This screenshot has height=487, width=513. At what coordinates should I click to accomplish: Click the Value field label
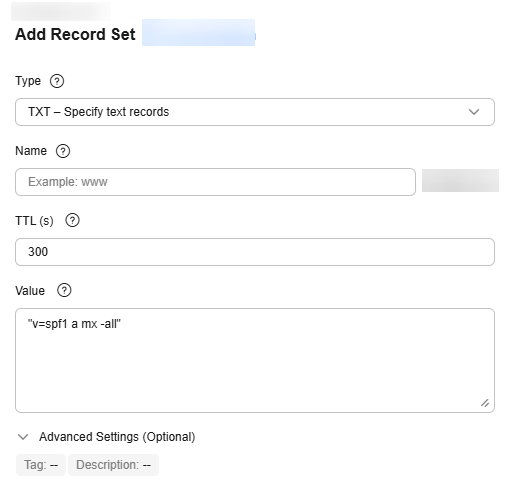(30, 291)
